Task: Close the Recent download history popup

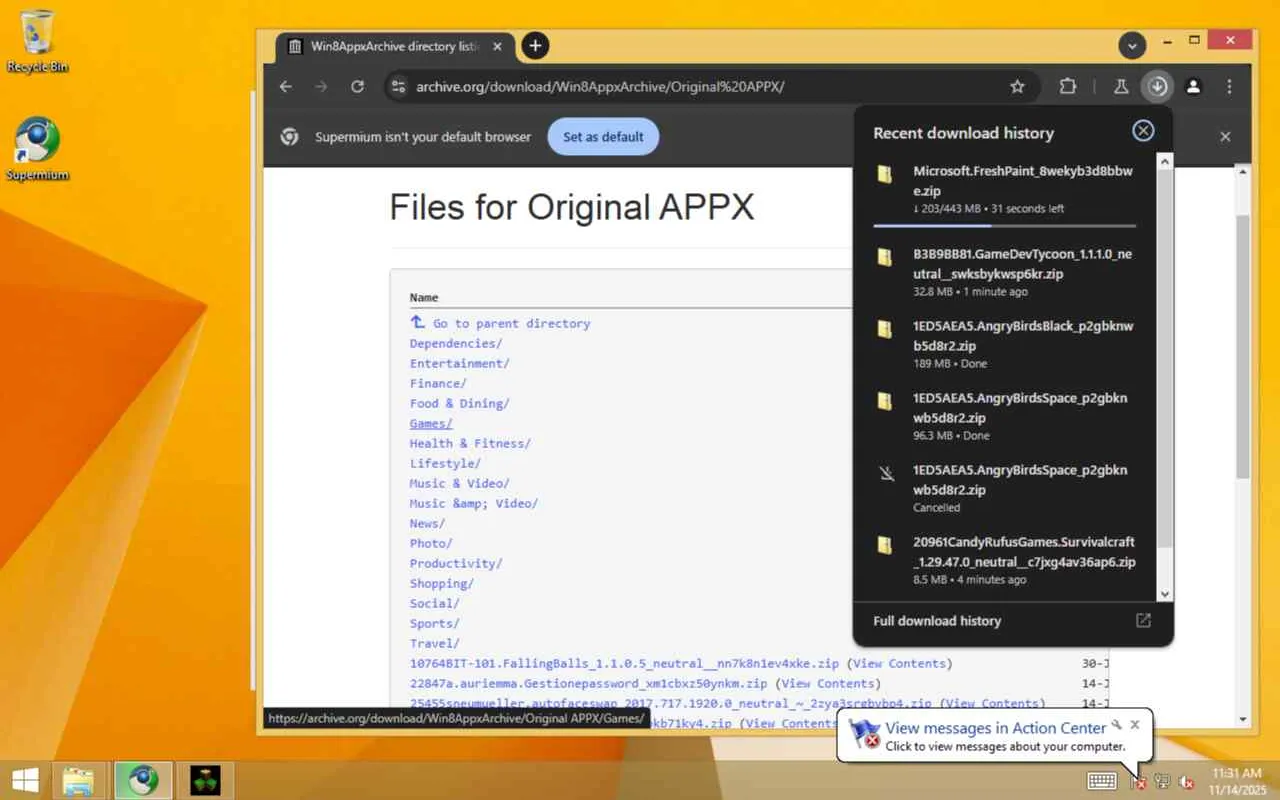Action: click(1143, 131)
